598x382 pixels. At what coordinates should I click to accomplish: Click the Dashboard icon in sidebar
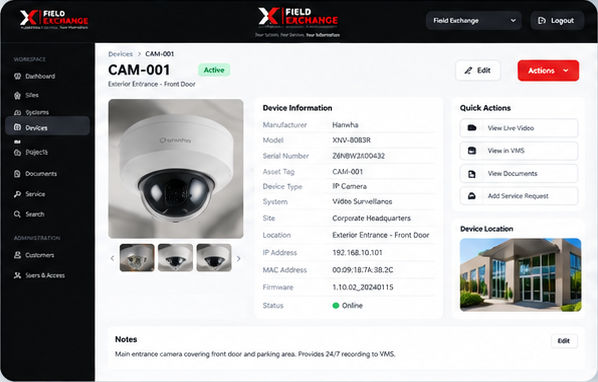click(17, 76)
